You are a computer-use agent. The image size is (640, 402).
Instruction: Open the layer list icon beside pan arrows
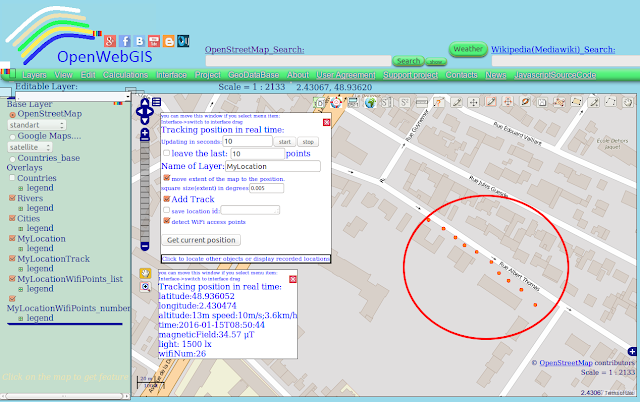(x=157, y=102)
